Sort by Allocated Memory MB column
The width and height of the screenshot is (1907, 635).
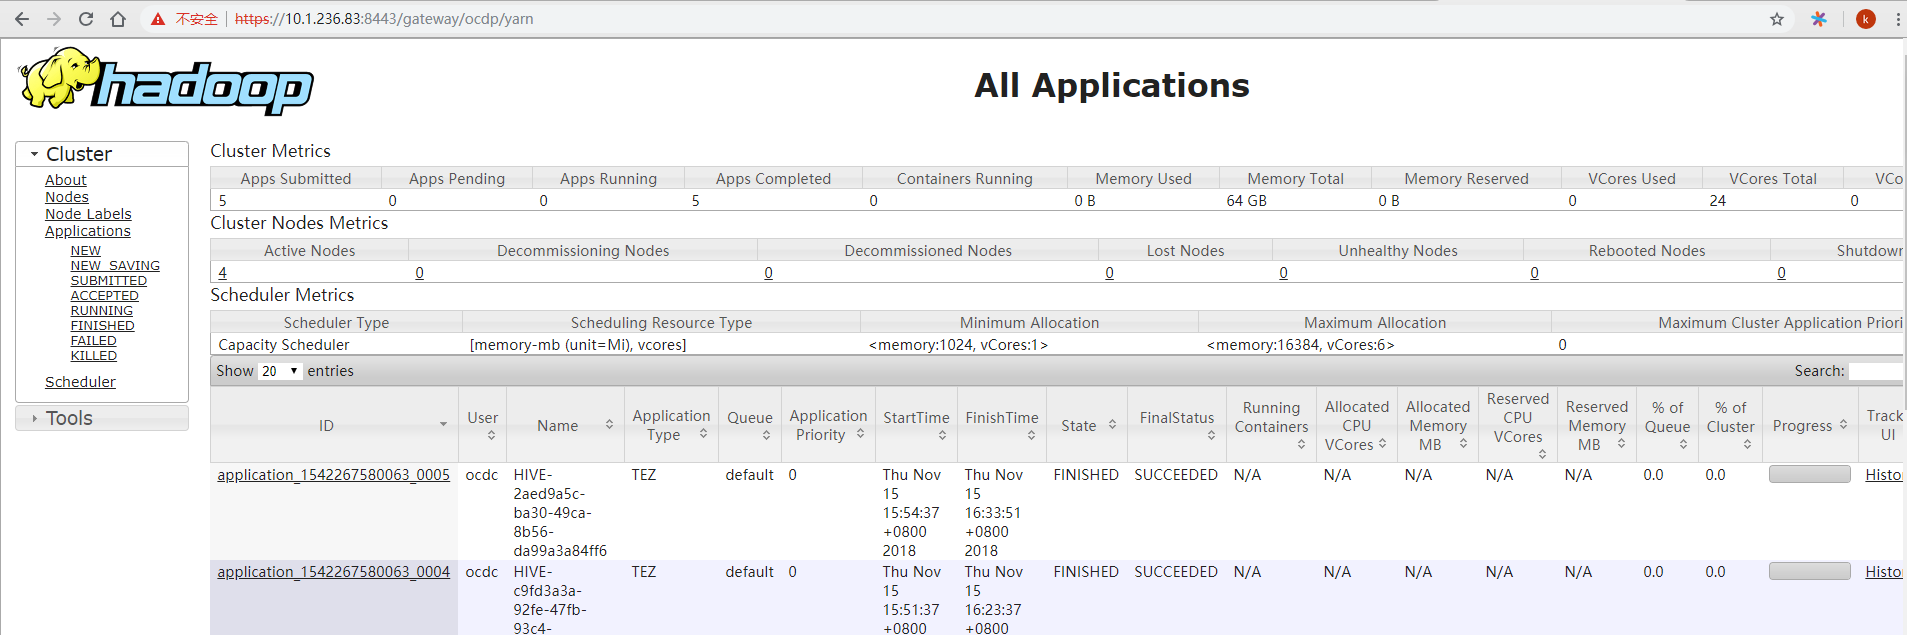point(1463,444)
